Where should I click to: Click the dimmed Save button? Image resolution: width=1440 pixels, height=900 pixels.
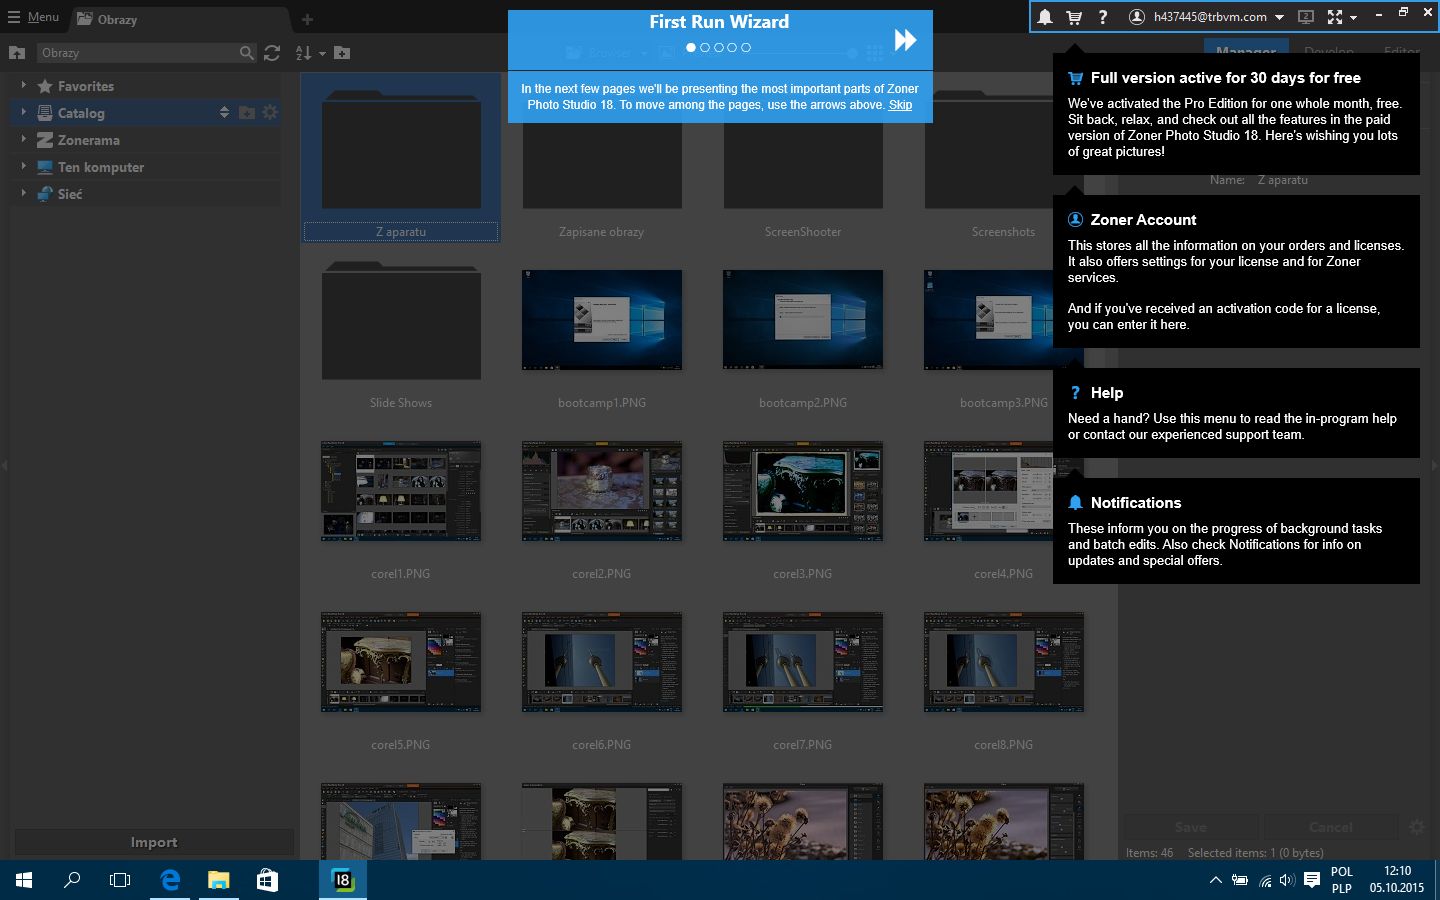[x=1190, y=827]
